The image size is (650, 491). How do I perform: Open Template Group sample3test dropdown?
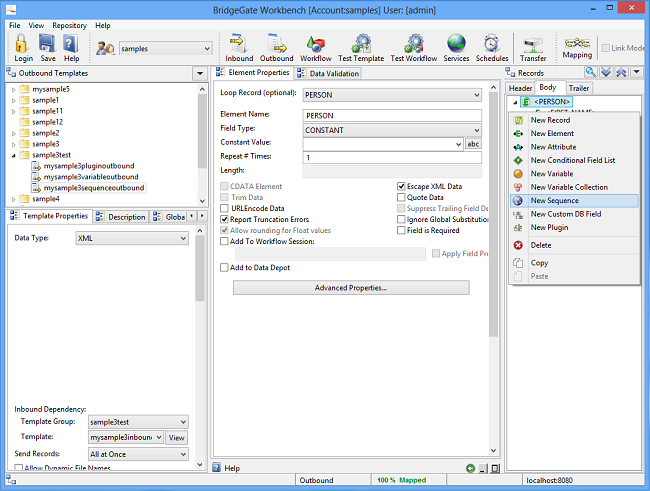coord(138,422)
